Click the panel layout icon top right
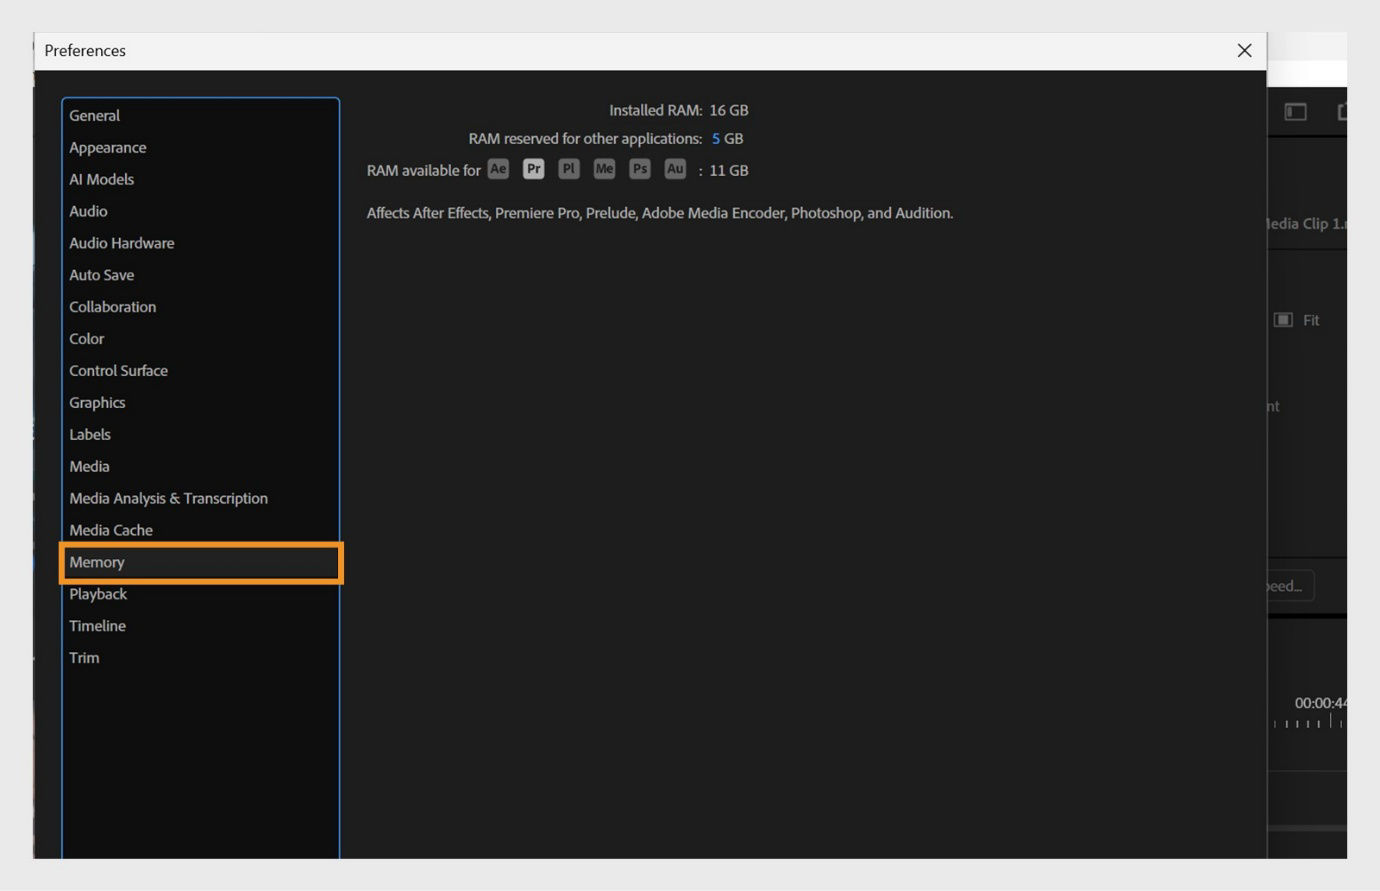 tap(1295, 112)
